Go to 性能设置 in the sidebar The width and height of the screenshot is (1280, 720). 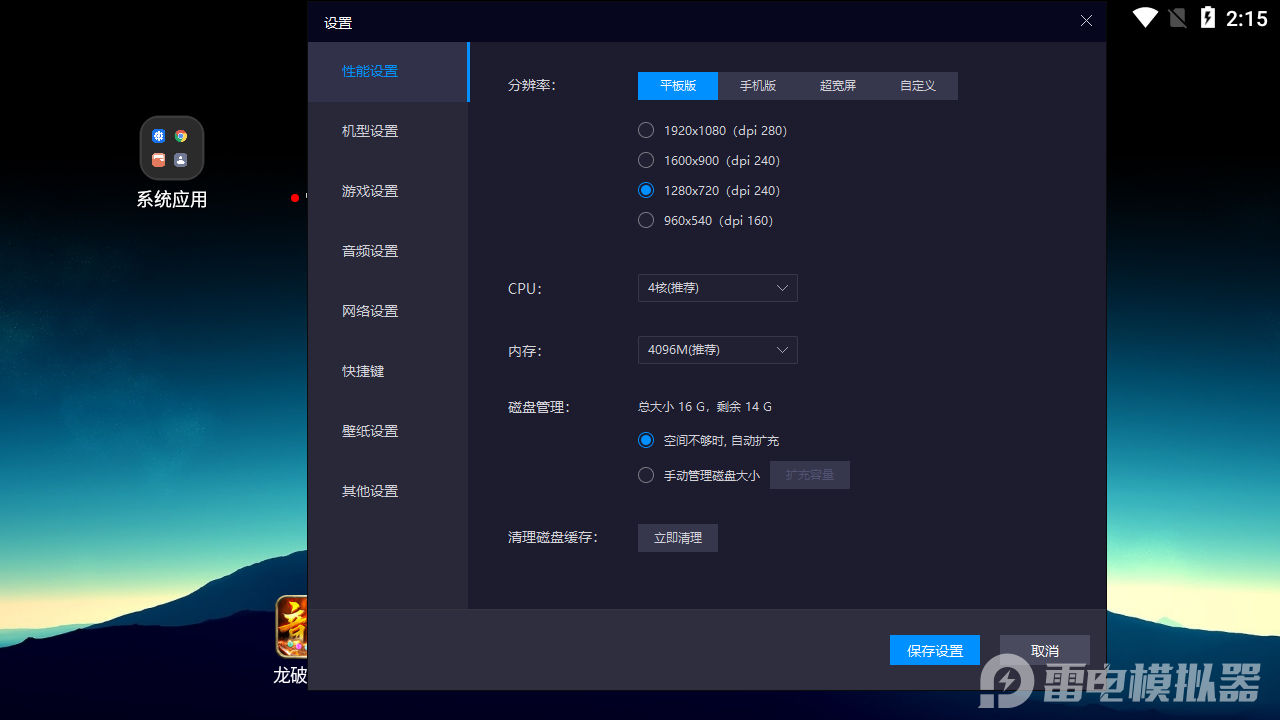388,72
